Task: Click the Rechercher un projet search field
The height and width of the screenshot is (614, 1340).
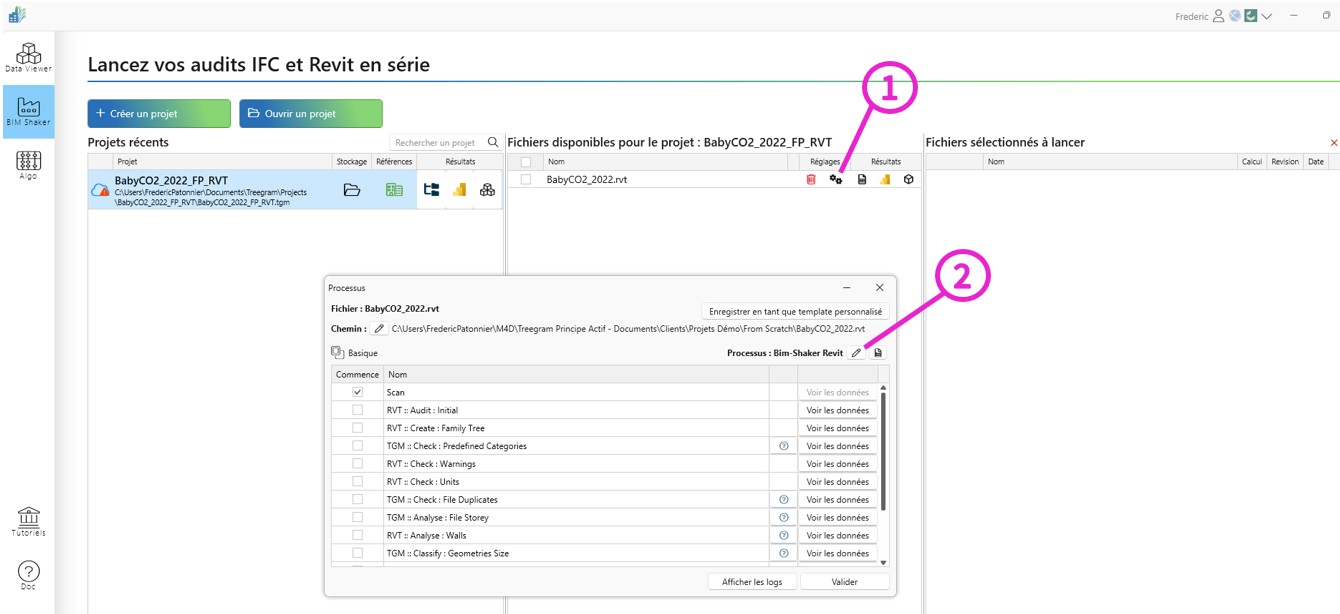Action: tap(436, 143)
